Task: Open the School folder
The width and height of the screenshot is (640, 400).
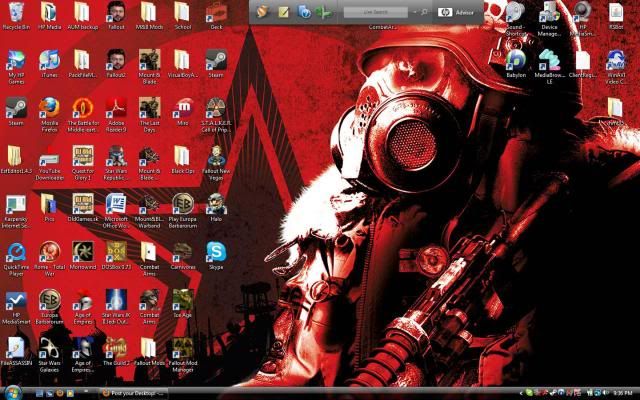Action: [182, 16]
